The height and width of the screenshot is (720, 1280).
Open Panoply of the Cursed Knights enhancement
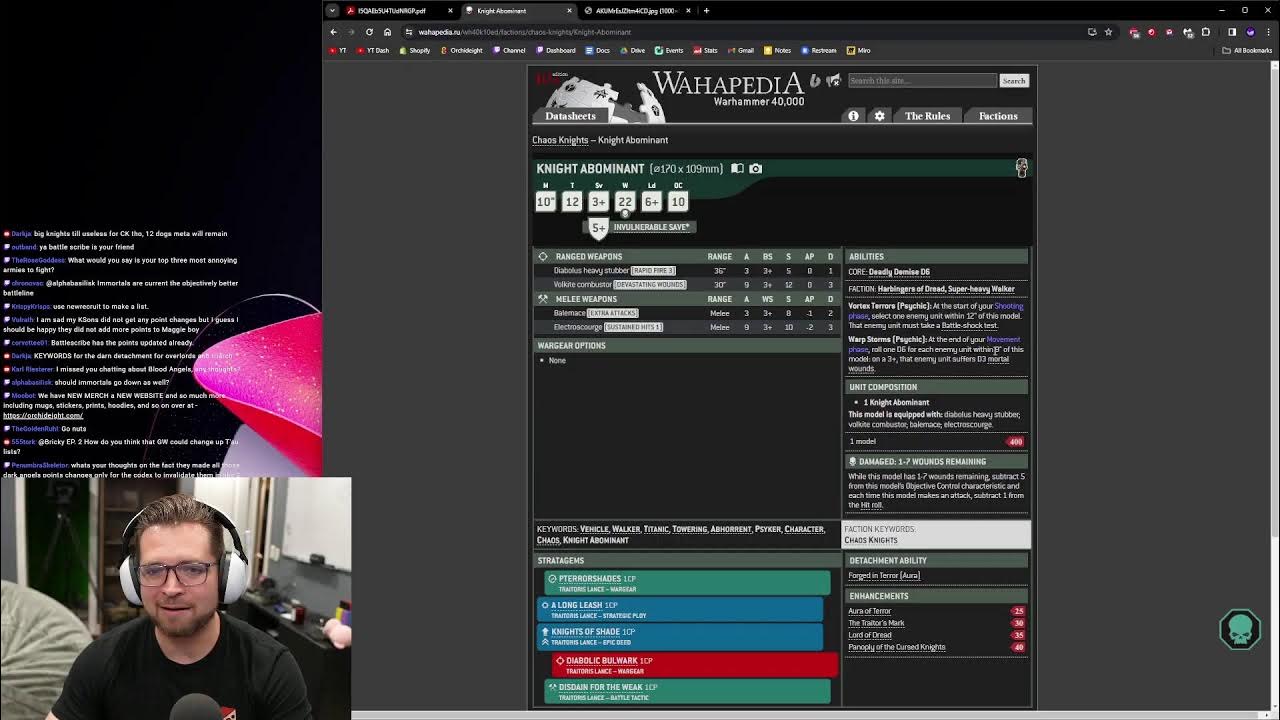[896, 647]
